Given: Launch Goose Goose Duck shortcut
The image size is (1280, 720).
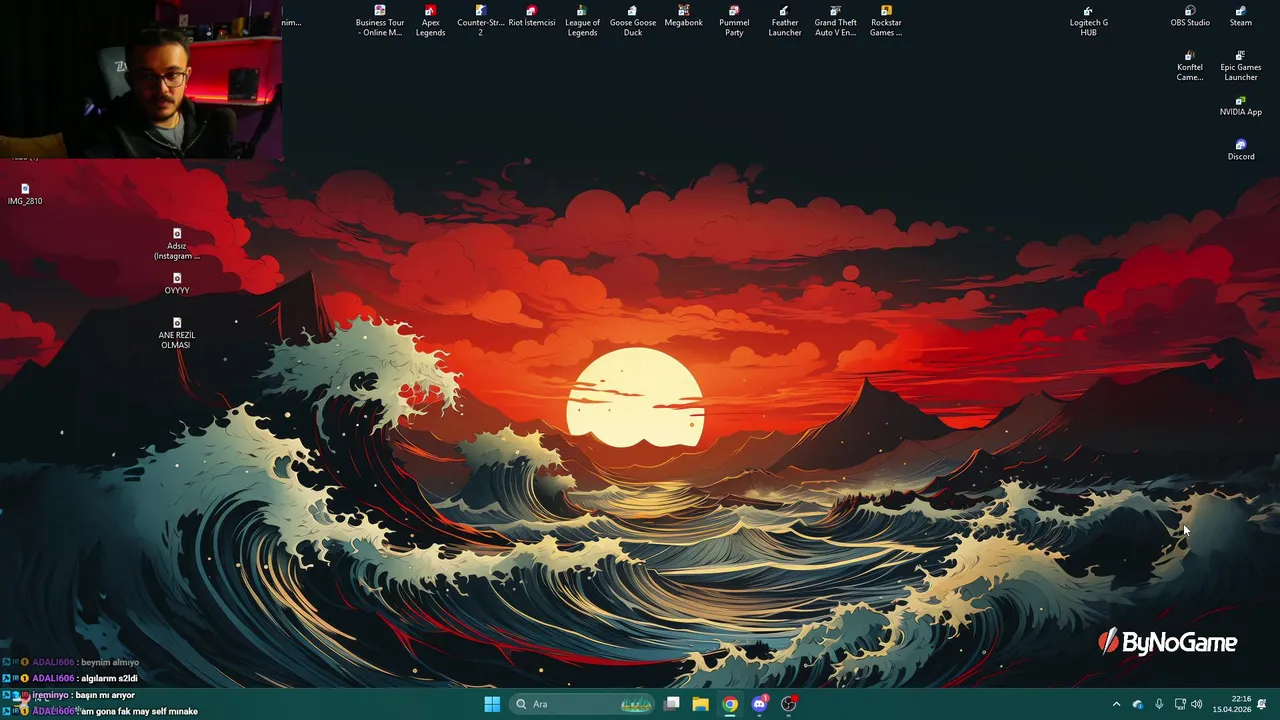Looking at the screenshot, I should (x=633, y=21).
